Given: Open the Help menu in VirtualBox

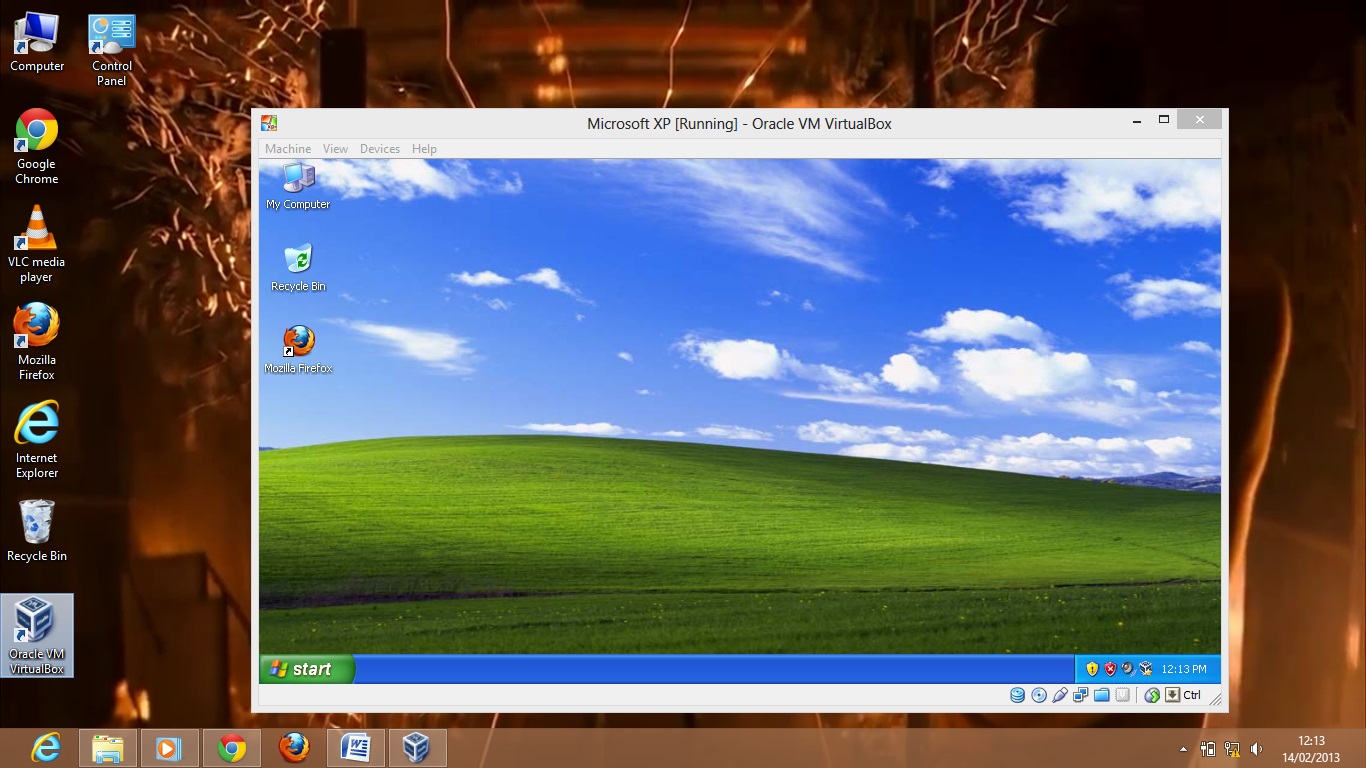Looking at the screenshot, I should [424, 149].
